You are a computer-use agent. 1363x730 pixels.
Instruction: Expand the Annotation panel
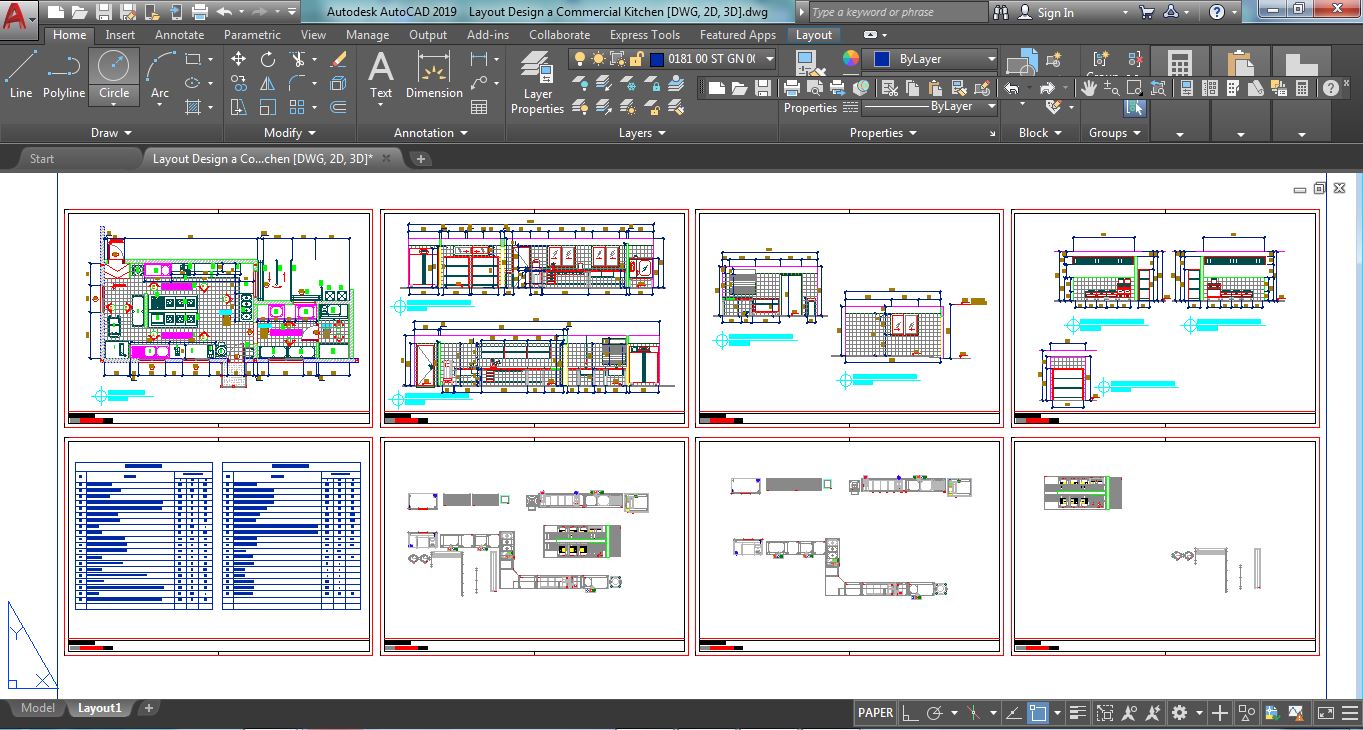pyautogui.click(x=431, y=132)
